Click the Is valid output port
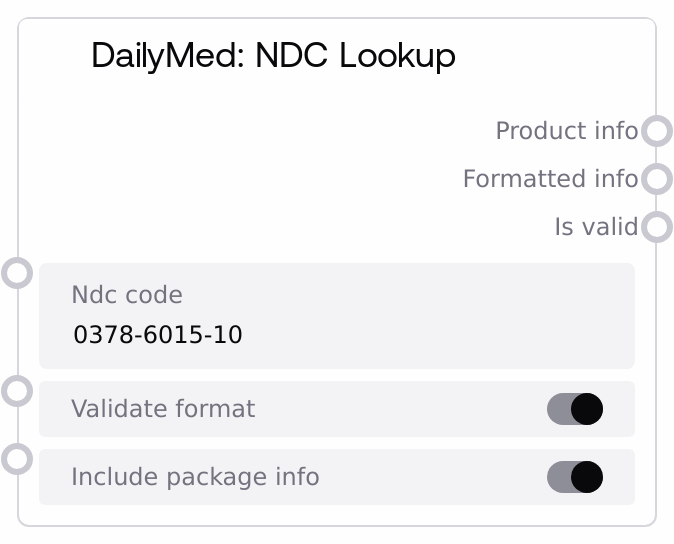Viewport: 674px width, 544px height. [x=656, y=227]
